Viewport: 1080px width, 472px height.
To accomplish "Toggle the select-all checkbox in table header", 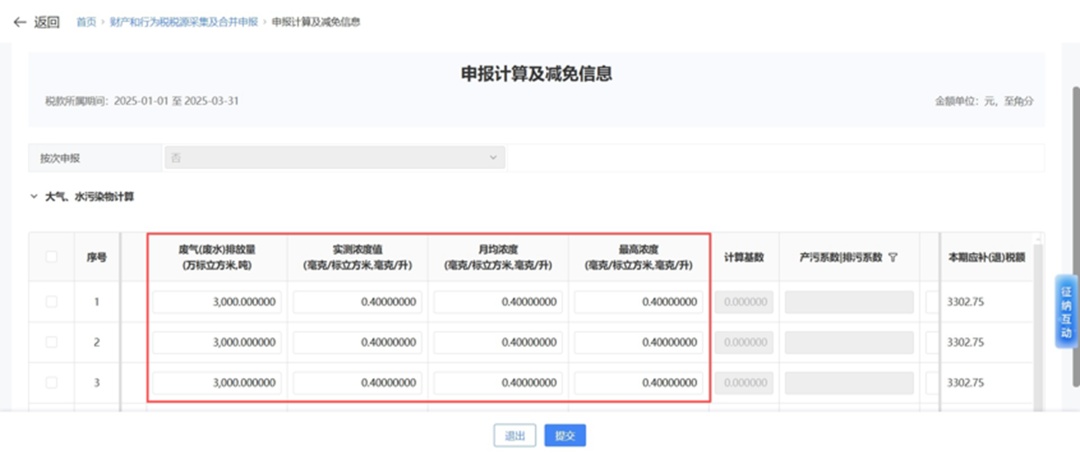I will [x=51, y=257].
